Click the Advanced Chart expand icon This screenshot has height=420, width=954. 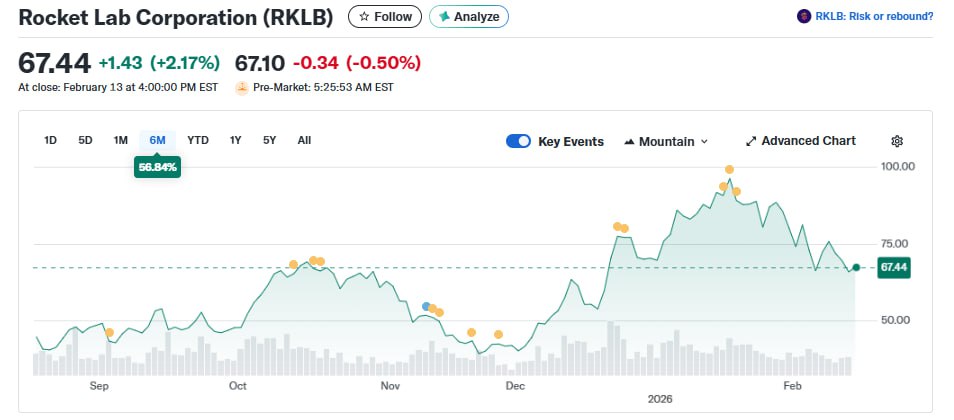click(x=752, y=141)
